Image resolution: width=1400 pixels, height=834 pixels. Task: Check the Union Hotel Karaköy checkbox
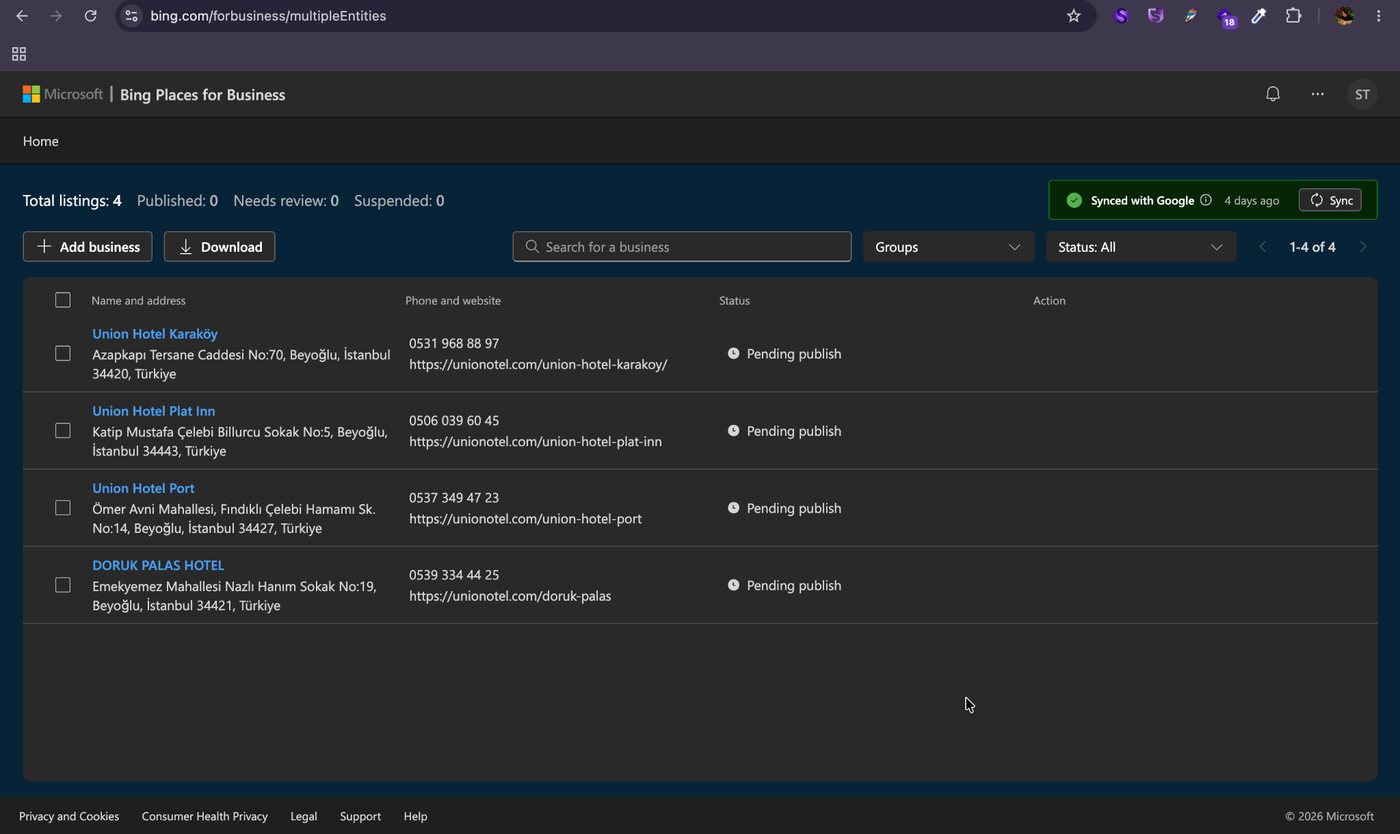[63, 353]
